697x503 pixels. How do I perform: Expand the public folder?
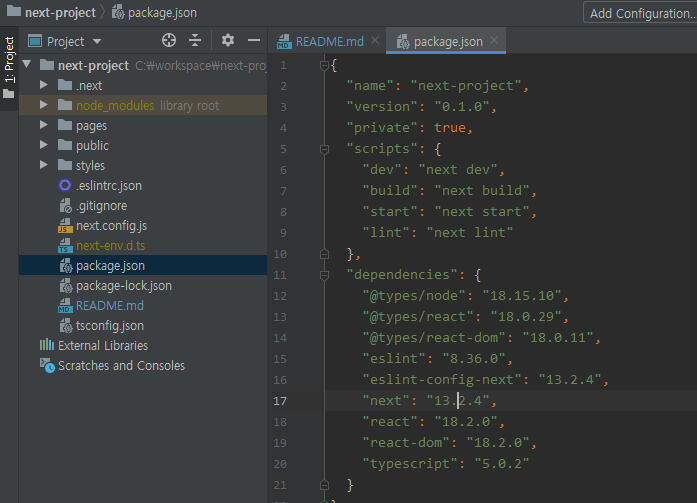[x=44, y=144]
